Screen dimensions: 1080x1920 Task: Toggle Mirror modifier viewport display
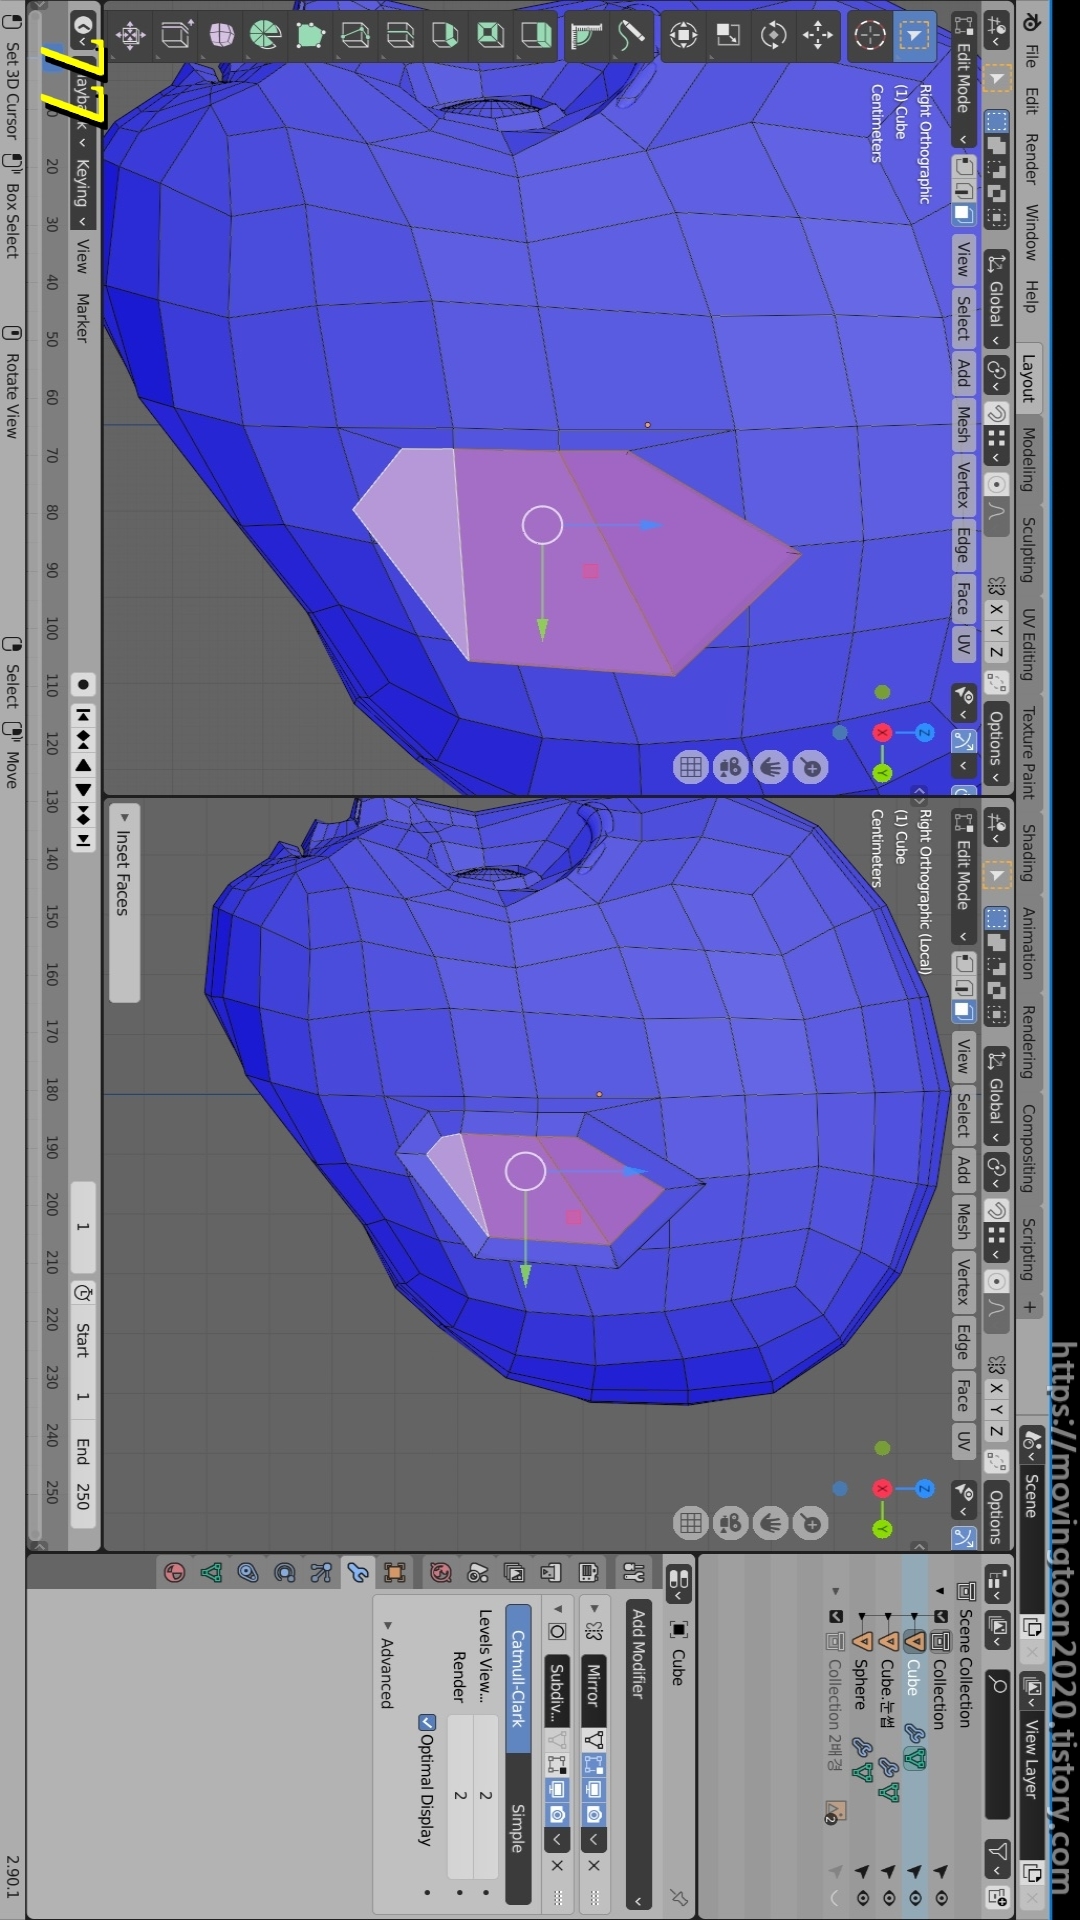(594, 1789)
